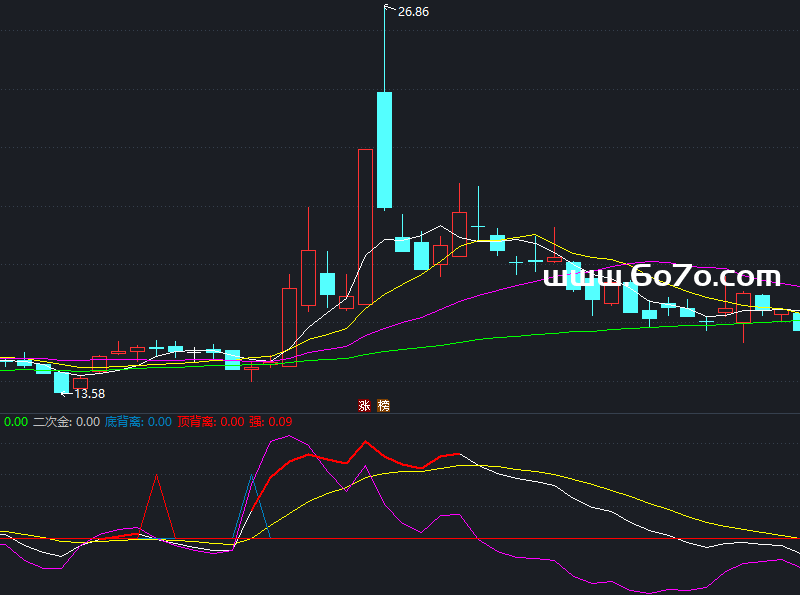Click the 二次金 indicator label

51,422
